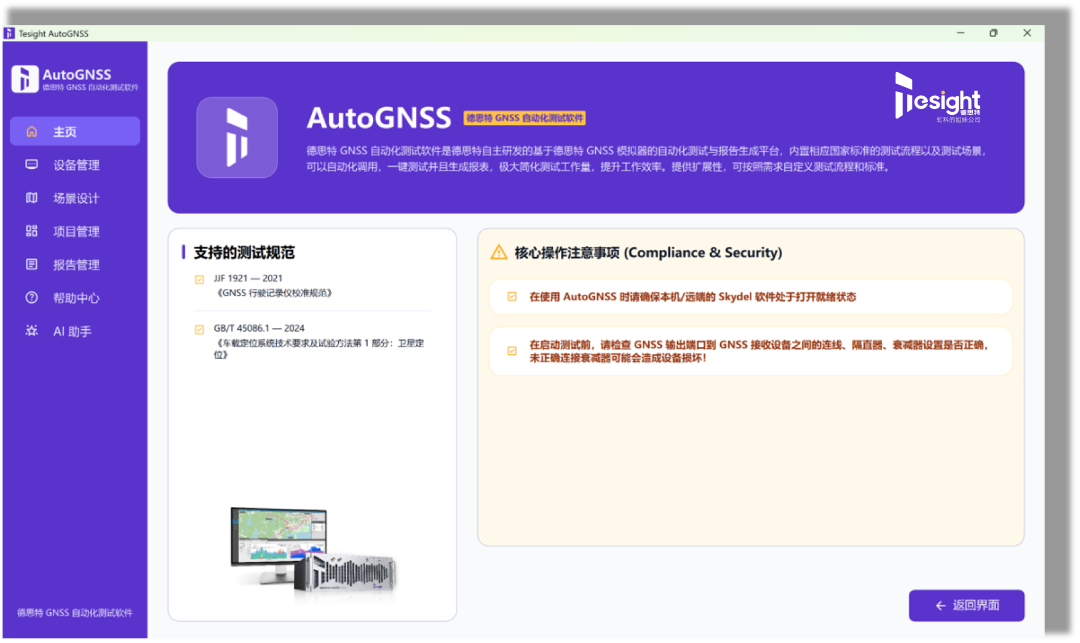Click the large AutoGNSS app icon in the banner
Screen dimensions: 1080x643
coord(237,137)
